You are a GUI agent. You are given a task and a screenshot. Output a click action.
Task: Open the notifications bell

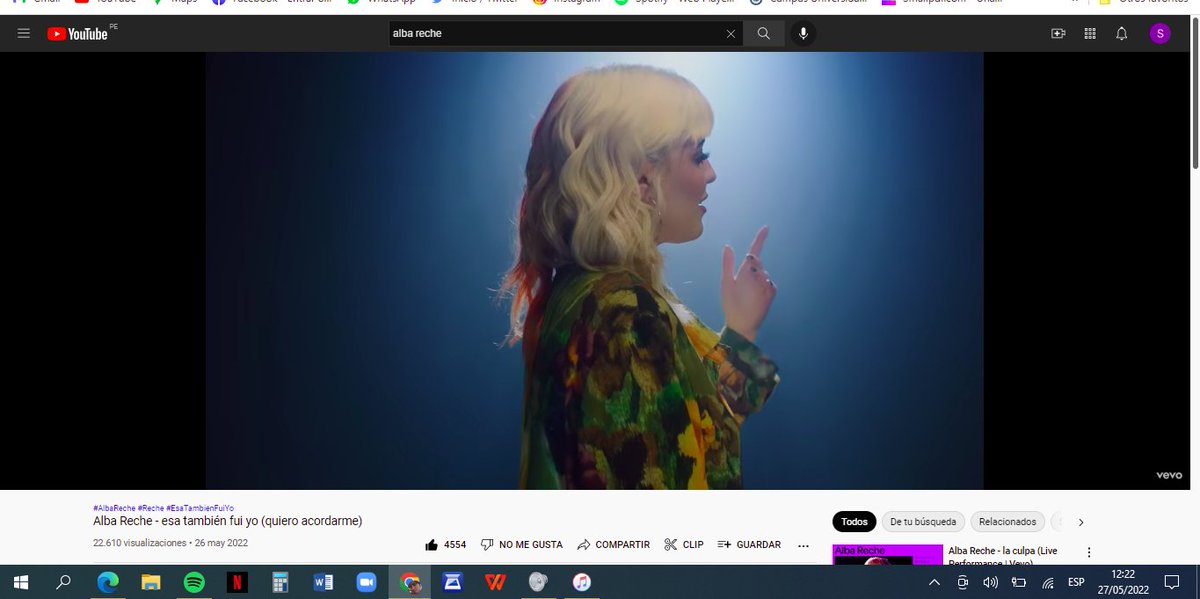[1122, 34]
